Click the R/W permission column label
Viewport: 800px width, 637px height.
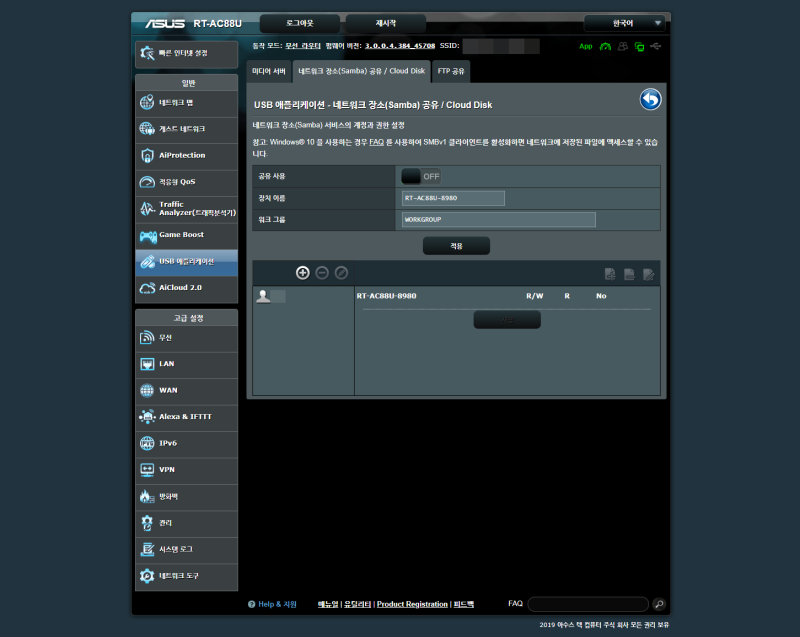(x=535, y=296)
